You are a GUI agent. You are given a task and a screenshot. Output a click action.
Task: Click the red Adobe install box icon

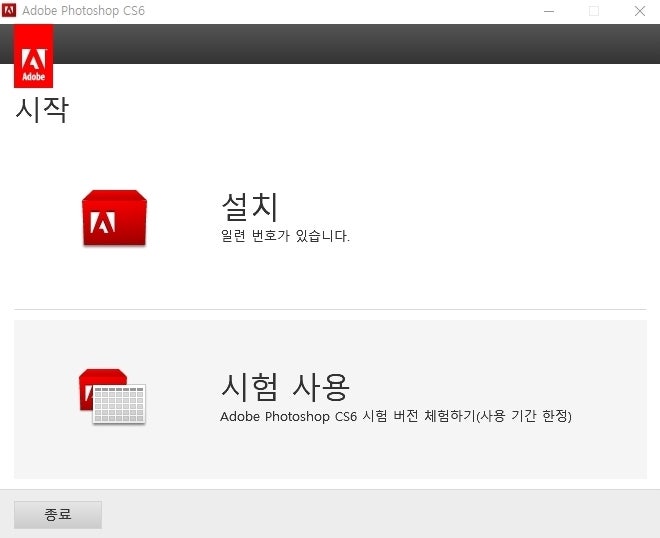[x=114, y=218]
